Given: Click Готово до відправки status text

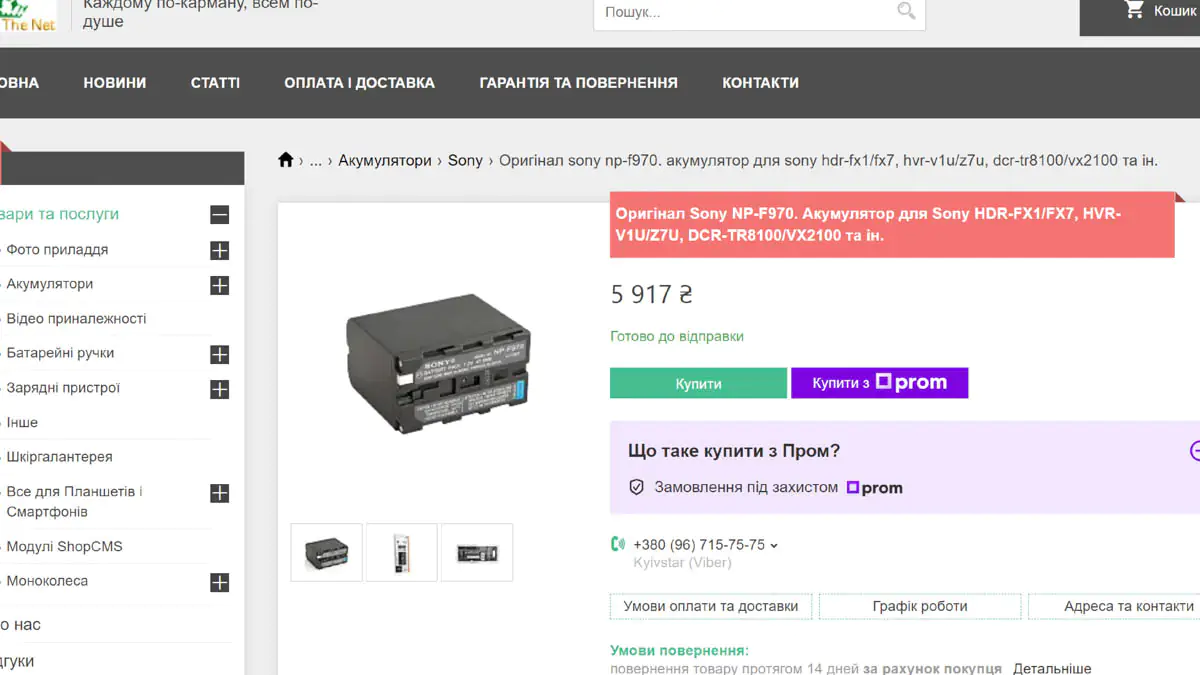Looking at the screenshot, I should (x=677, y=337).
